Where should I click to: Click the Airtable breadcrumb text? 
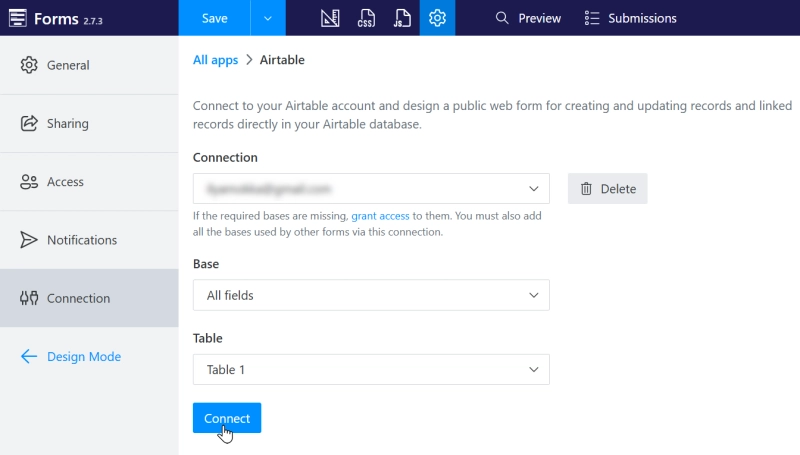(282, 60)
